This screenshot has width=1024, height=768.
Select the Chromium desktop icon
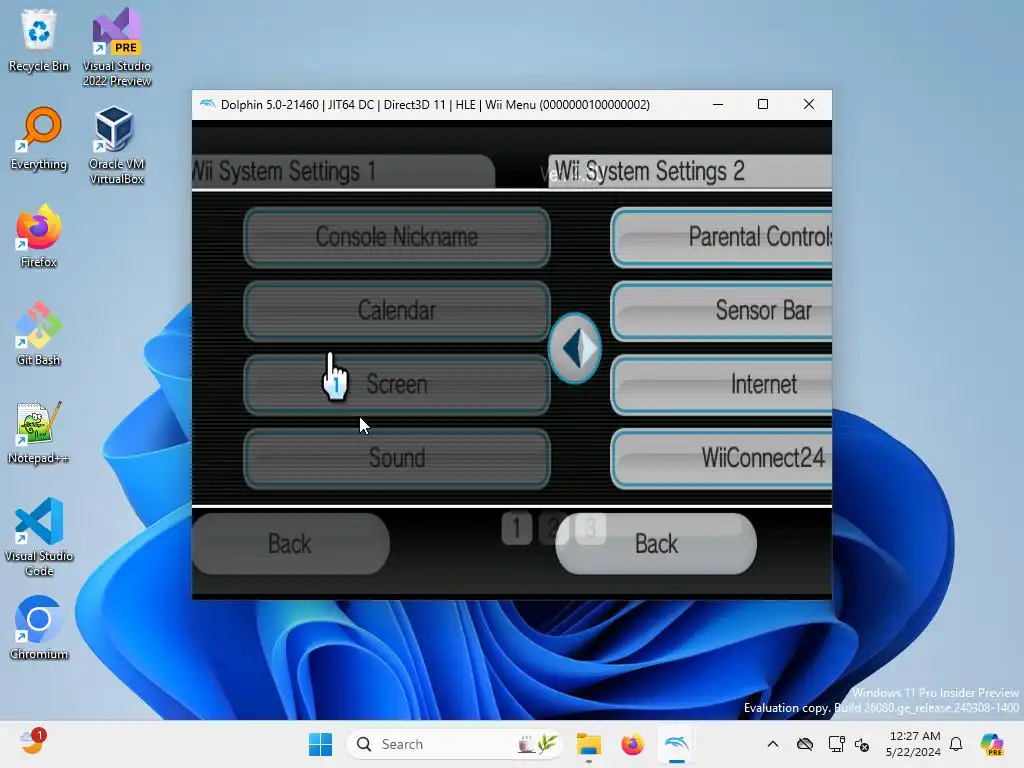(39, 628)
